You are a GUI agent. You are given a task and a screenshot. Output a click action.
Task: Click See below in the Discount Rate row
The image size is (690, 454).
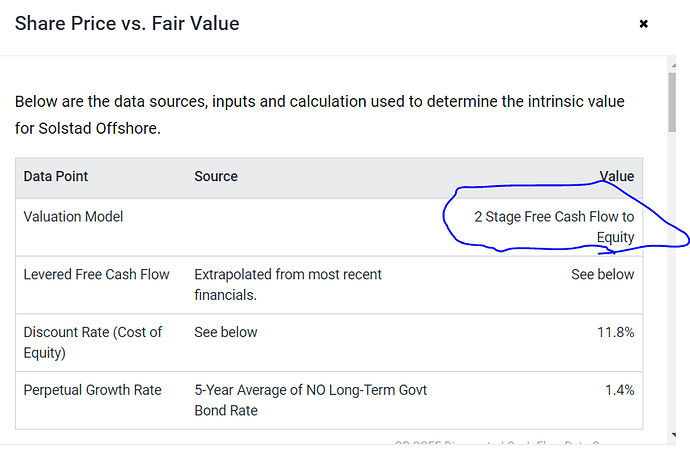(226, 332)
